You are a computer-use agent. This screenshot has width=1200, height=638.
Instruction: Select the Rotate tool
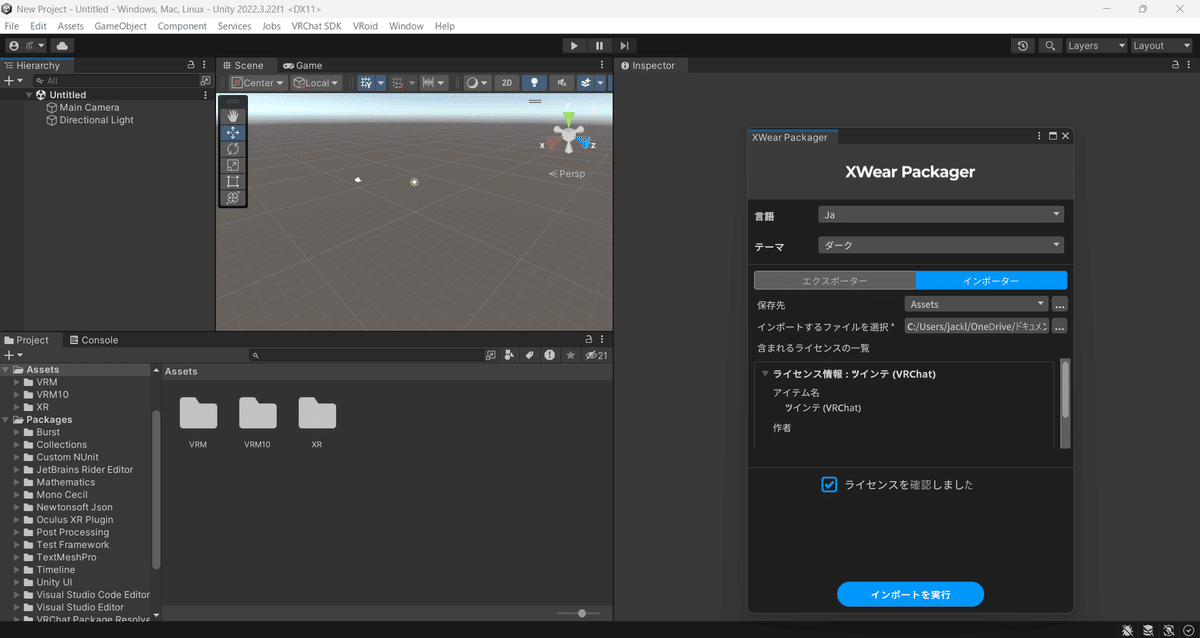[233, 149]
